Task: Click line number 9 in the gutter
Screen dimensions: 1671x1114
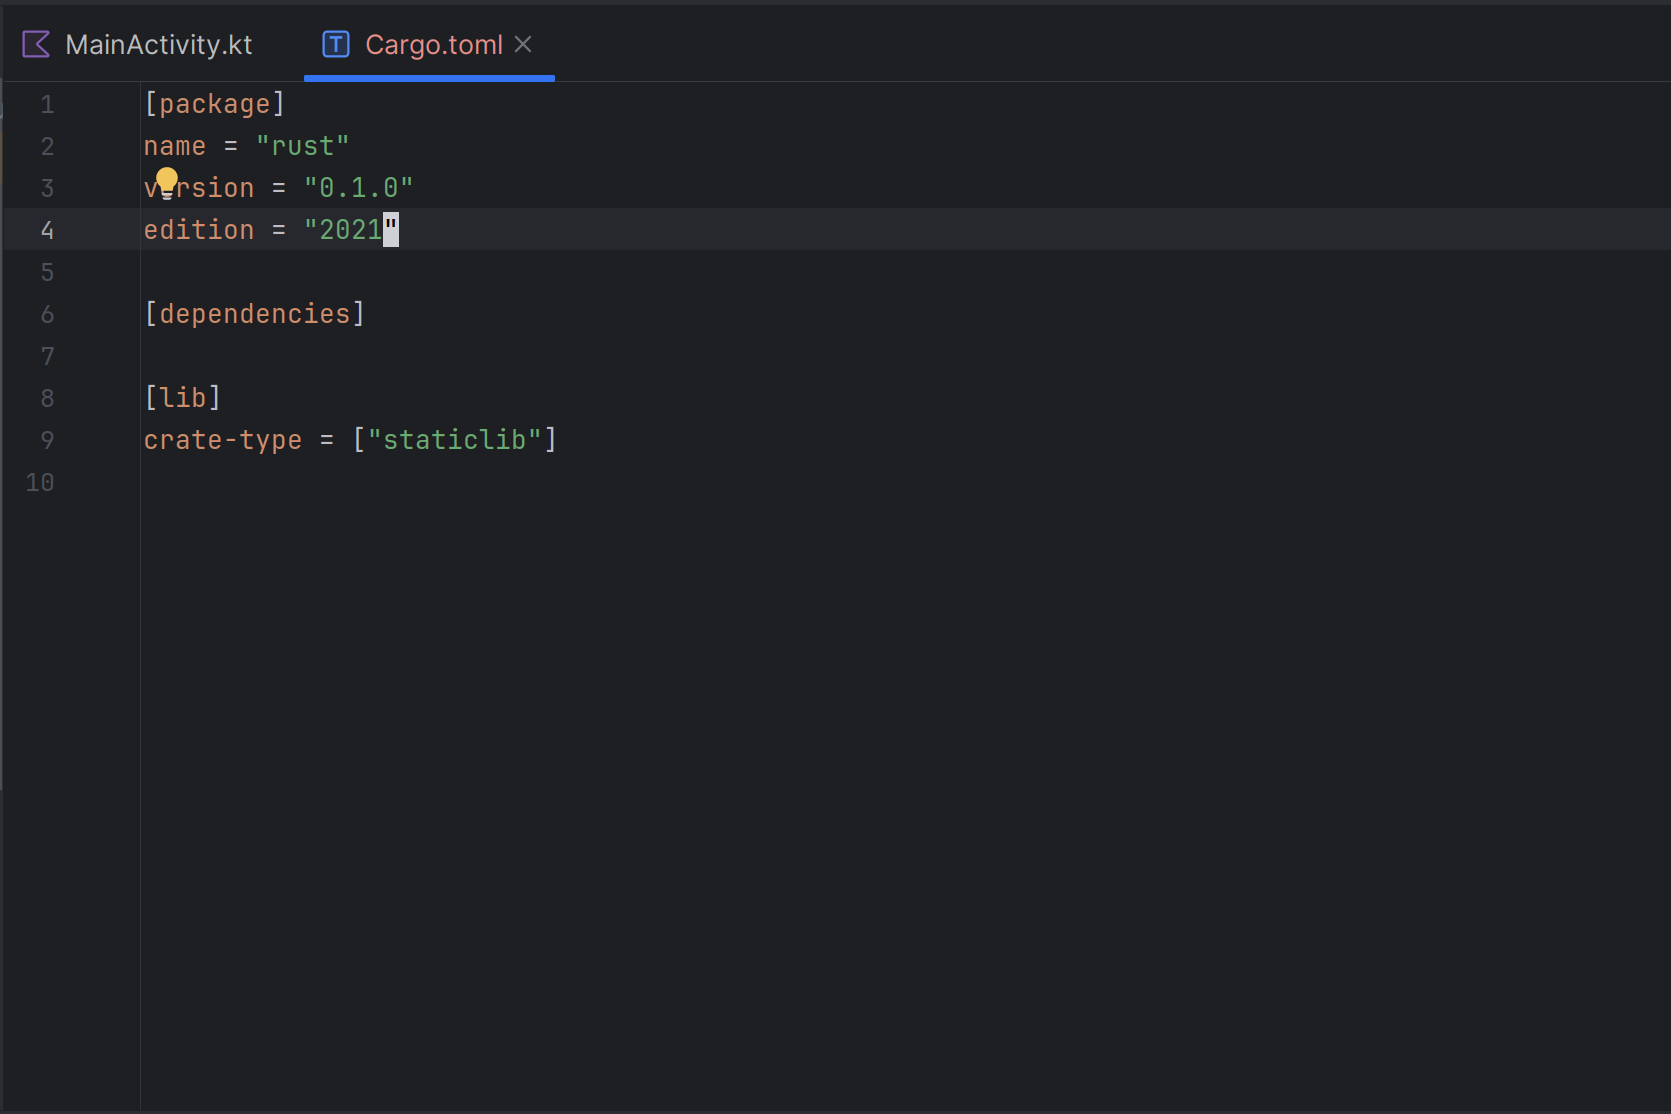Action: [47, 440]
